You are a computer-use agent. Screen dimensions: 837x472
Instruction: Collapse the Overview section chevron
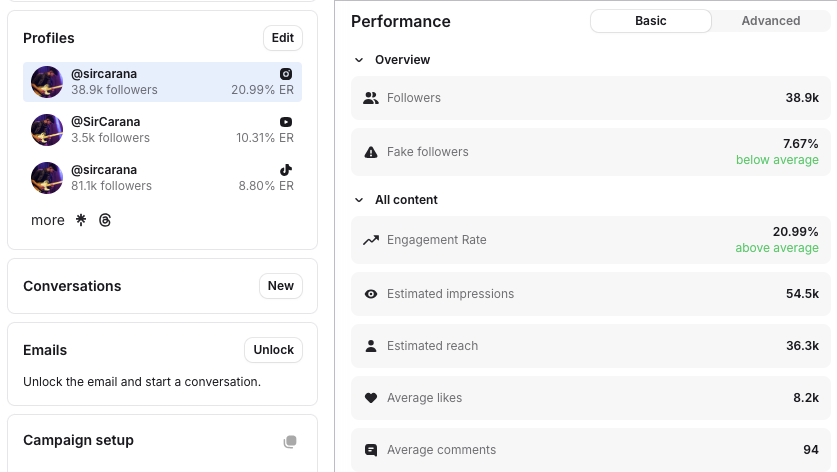(x=359, y=60)
